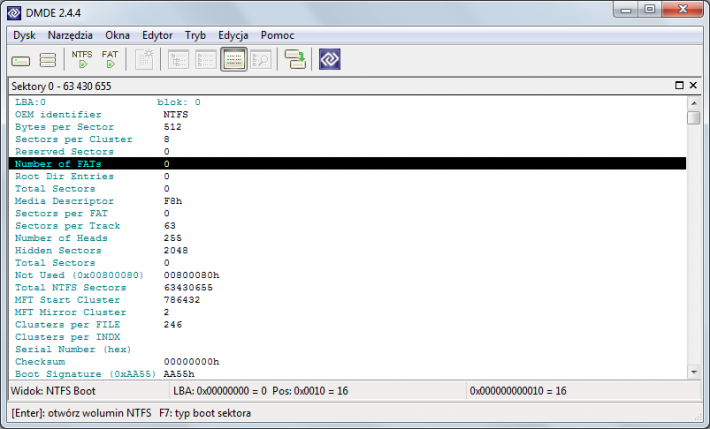The width and height of the screenshot is (710, 429).
Task: Click the DMDE title bar application icon
Action: coord(14,13)
